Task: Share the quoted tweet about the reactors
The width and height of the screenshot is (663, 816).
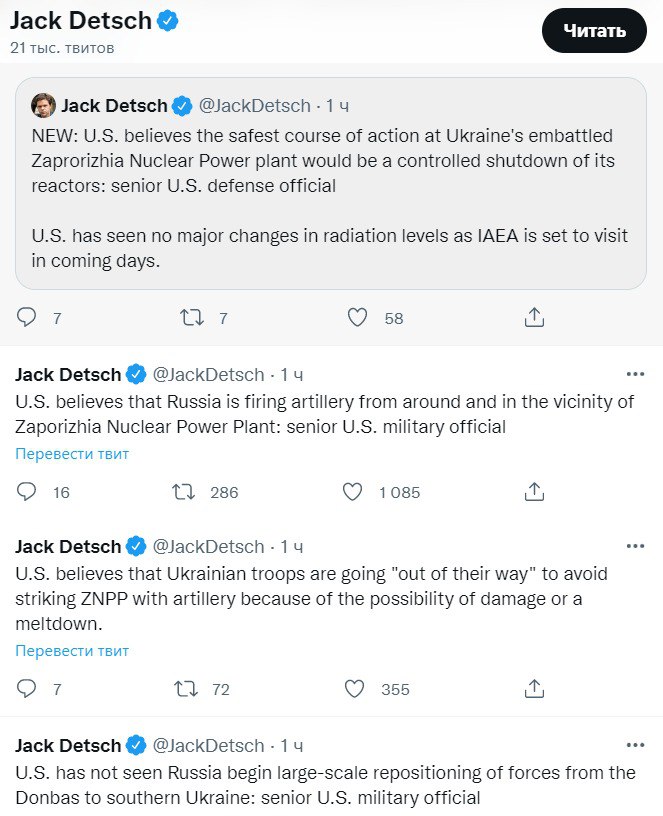Action: tap(534, 318)
